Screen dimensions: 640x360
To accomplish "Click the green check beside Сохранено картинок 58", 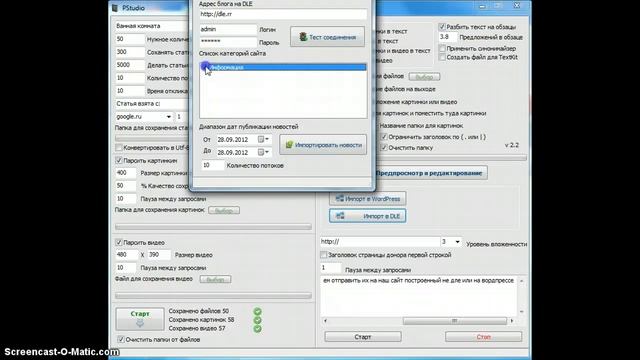I will point(258,320).
